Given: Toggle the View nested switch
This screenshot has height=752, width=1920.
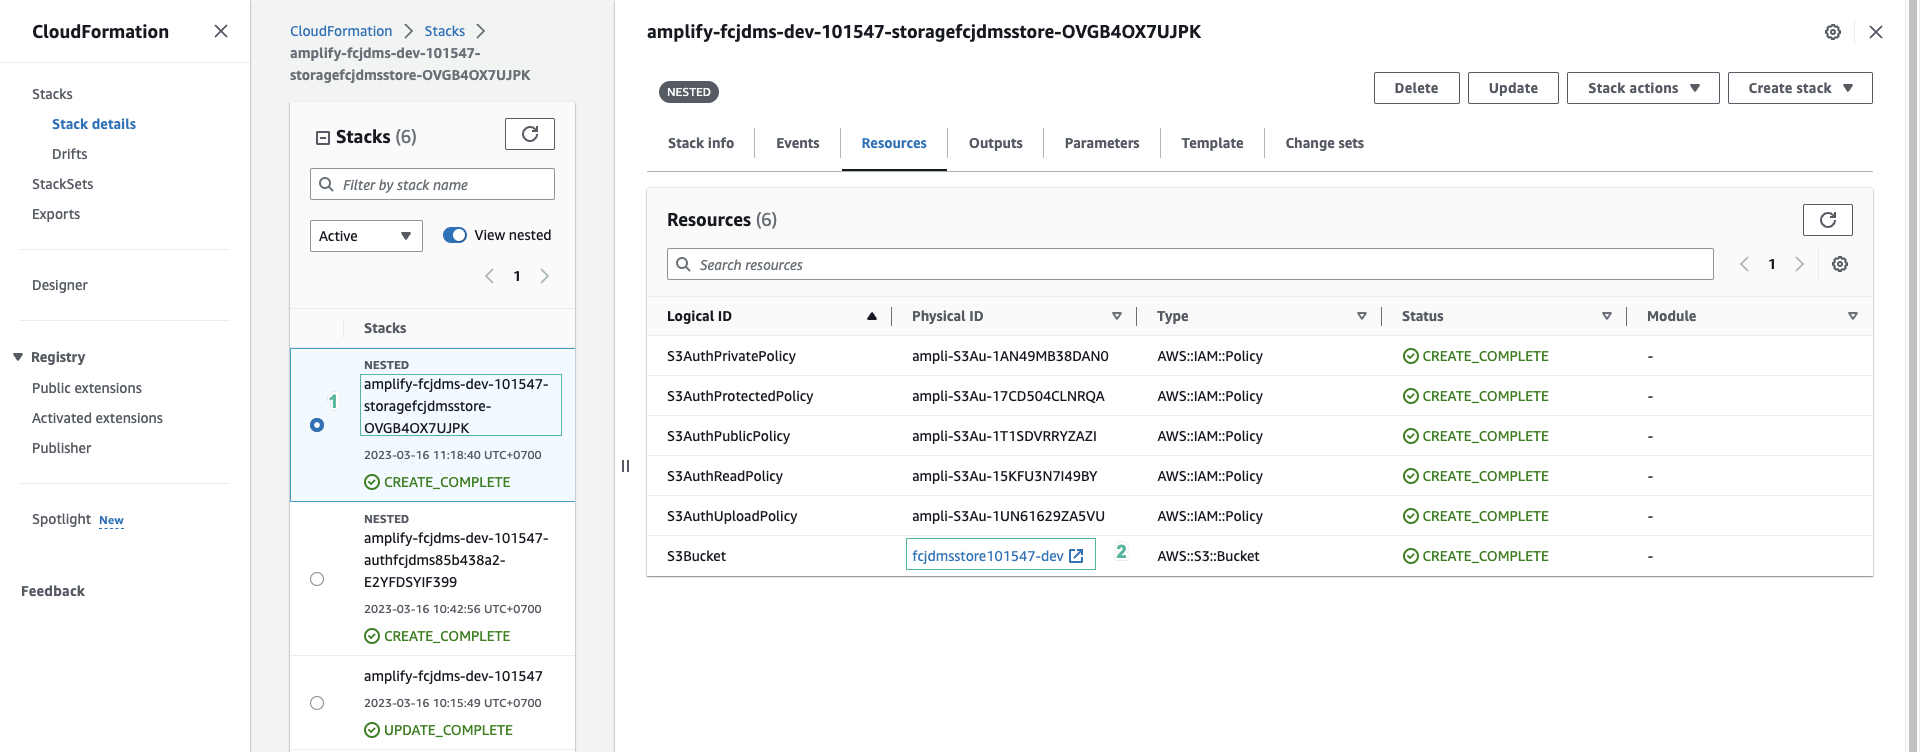Looking at the screenshot, I should coord(455,235).
